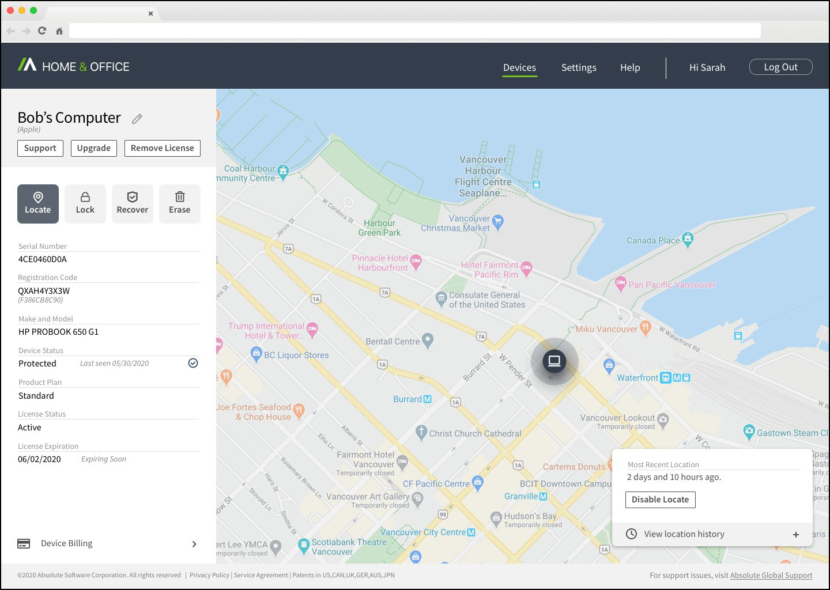Click the Consulate General map pin
Viewport: 830px width, 590px height.
(441, 299)
